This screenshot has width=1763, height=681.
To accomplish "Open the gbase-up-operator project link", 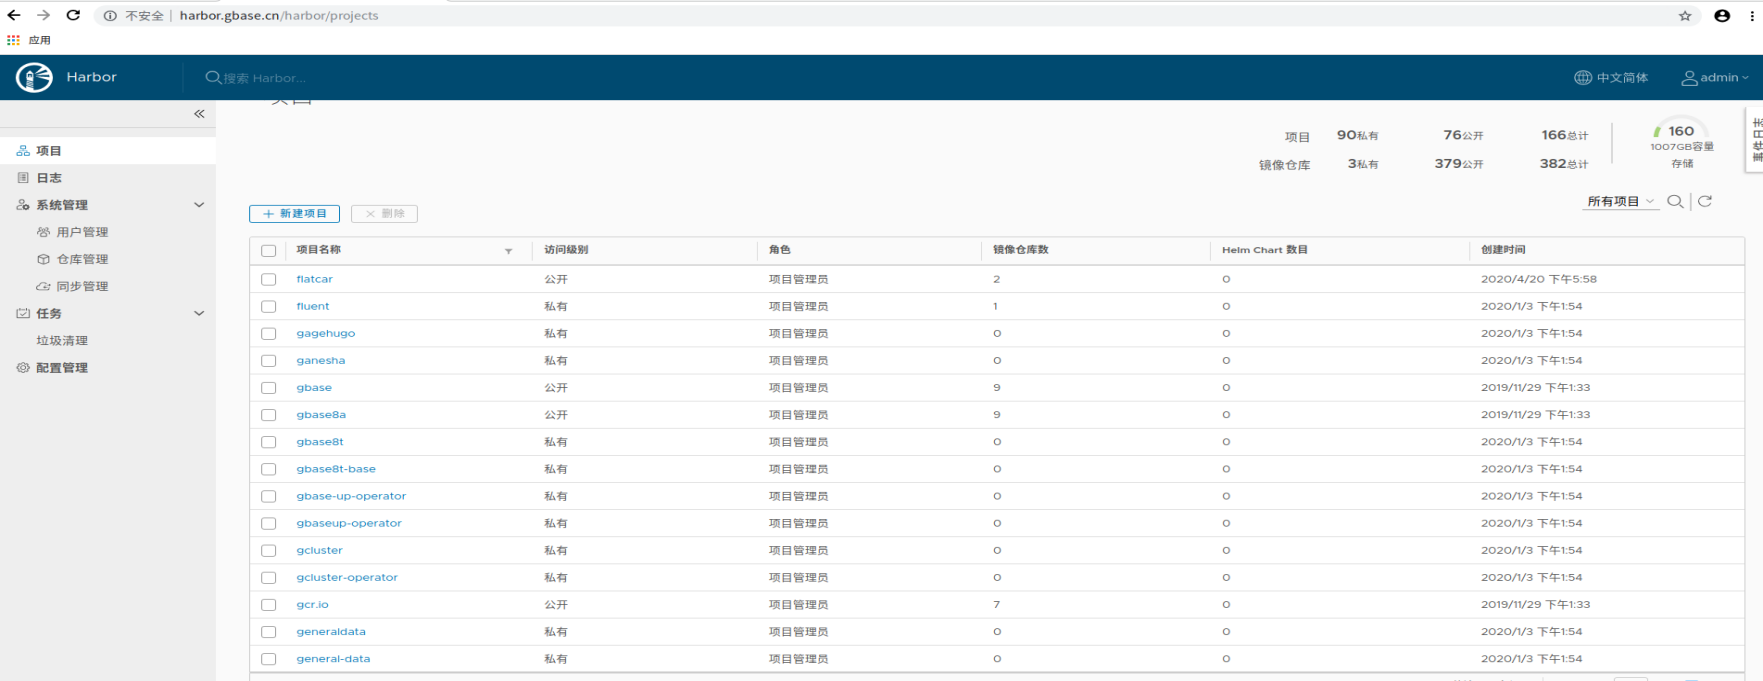I will [x=351, y=496].
